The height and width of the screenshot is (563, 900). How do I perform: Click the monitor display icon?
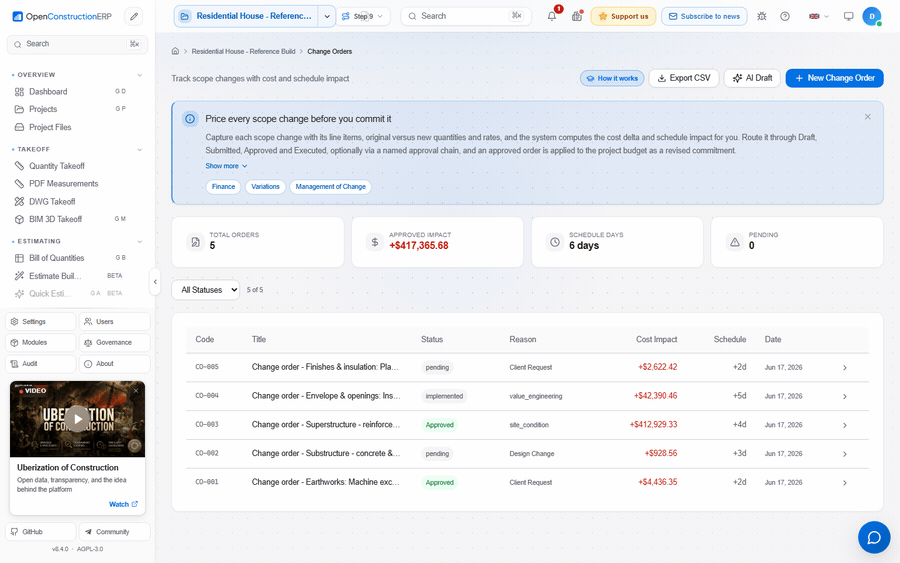[848, 16]
